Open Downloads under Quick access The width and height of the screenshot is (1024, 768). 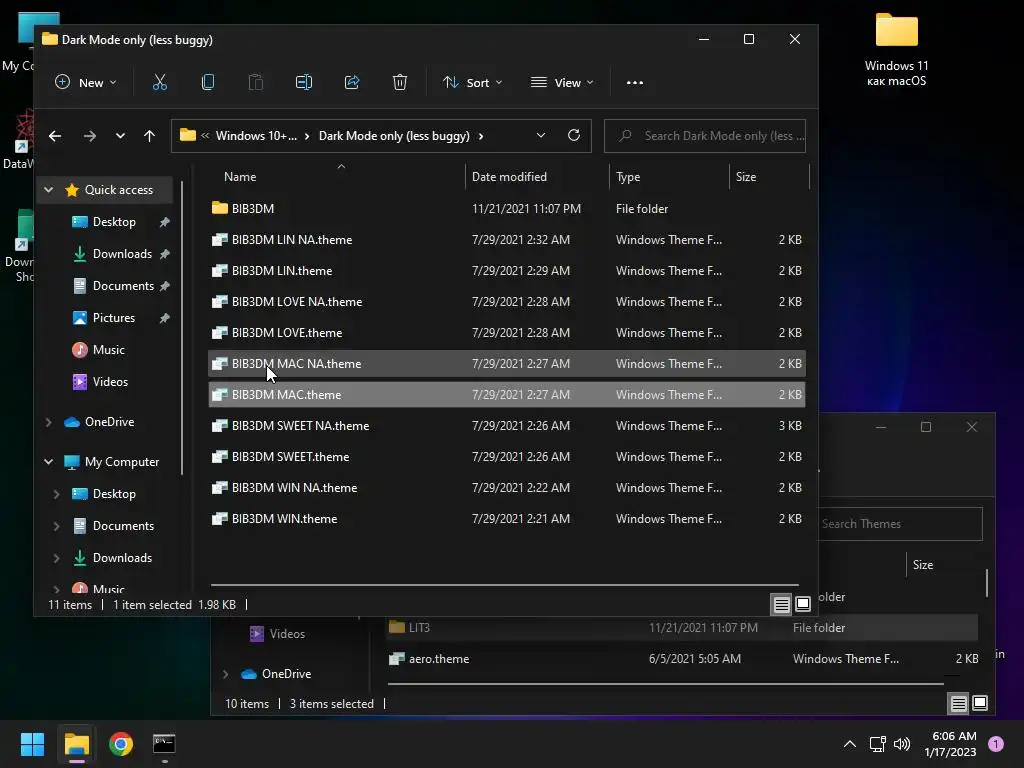pos(122,254)
